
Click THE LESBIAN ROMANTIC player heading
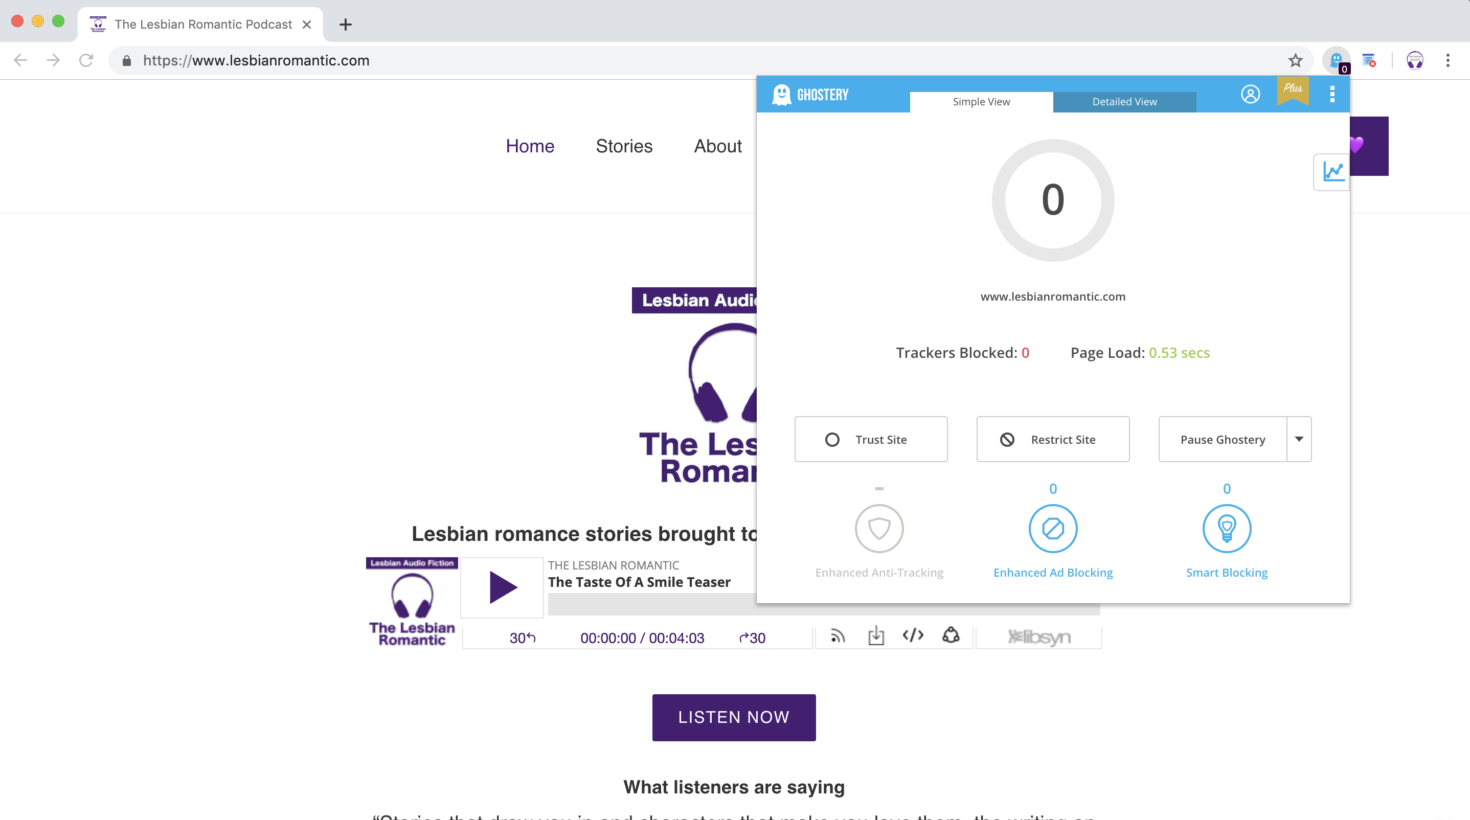pos(613,566)
